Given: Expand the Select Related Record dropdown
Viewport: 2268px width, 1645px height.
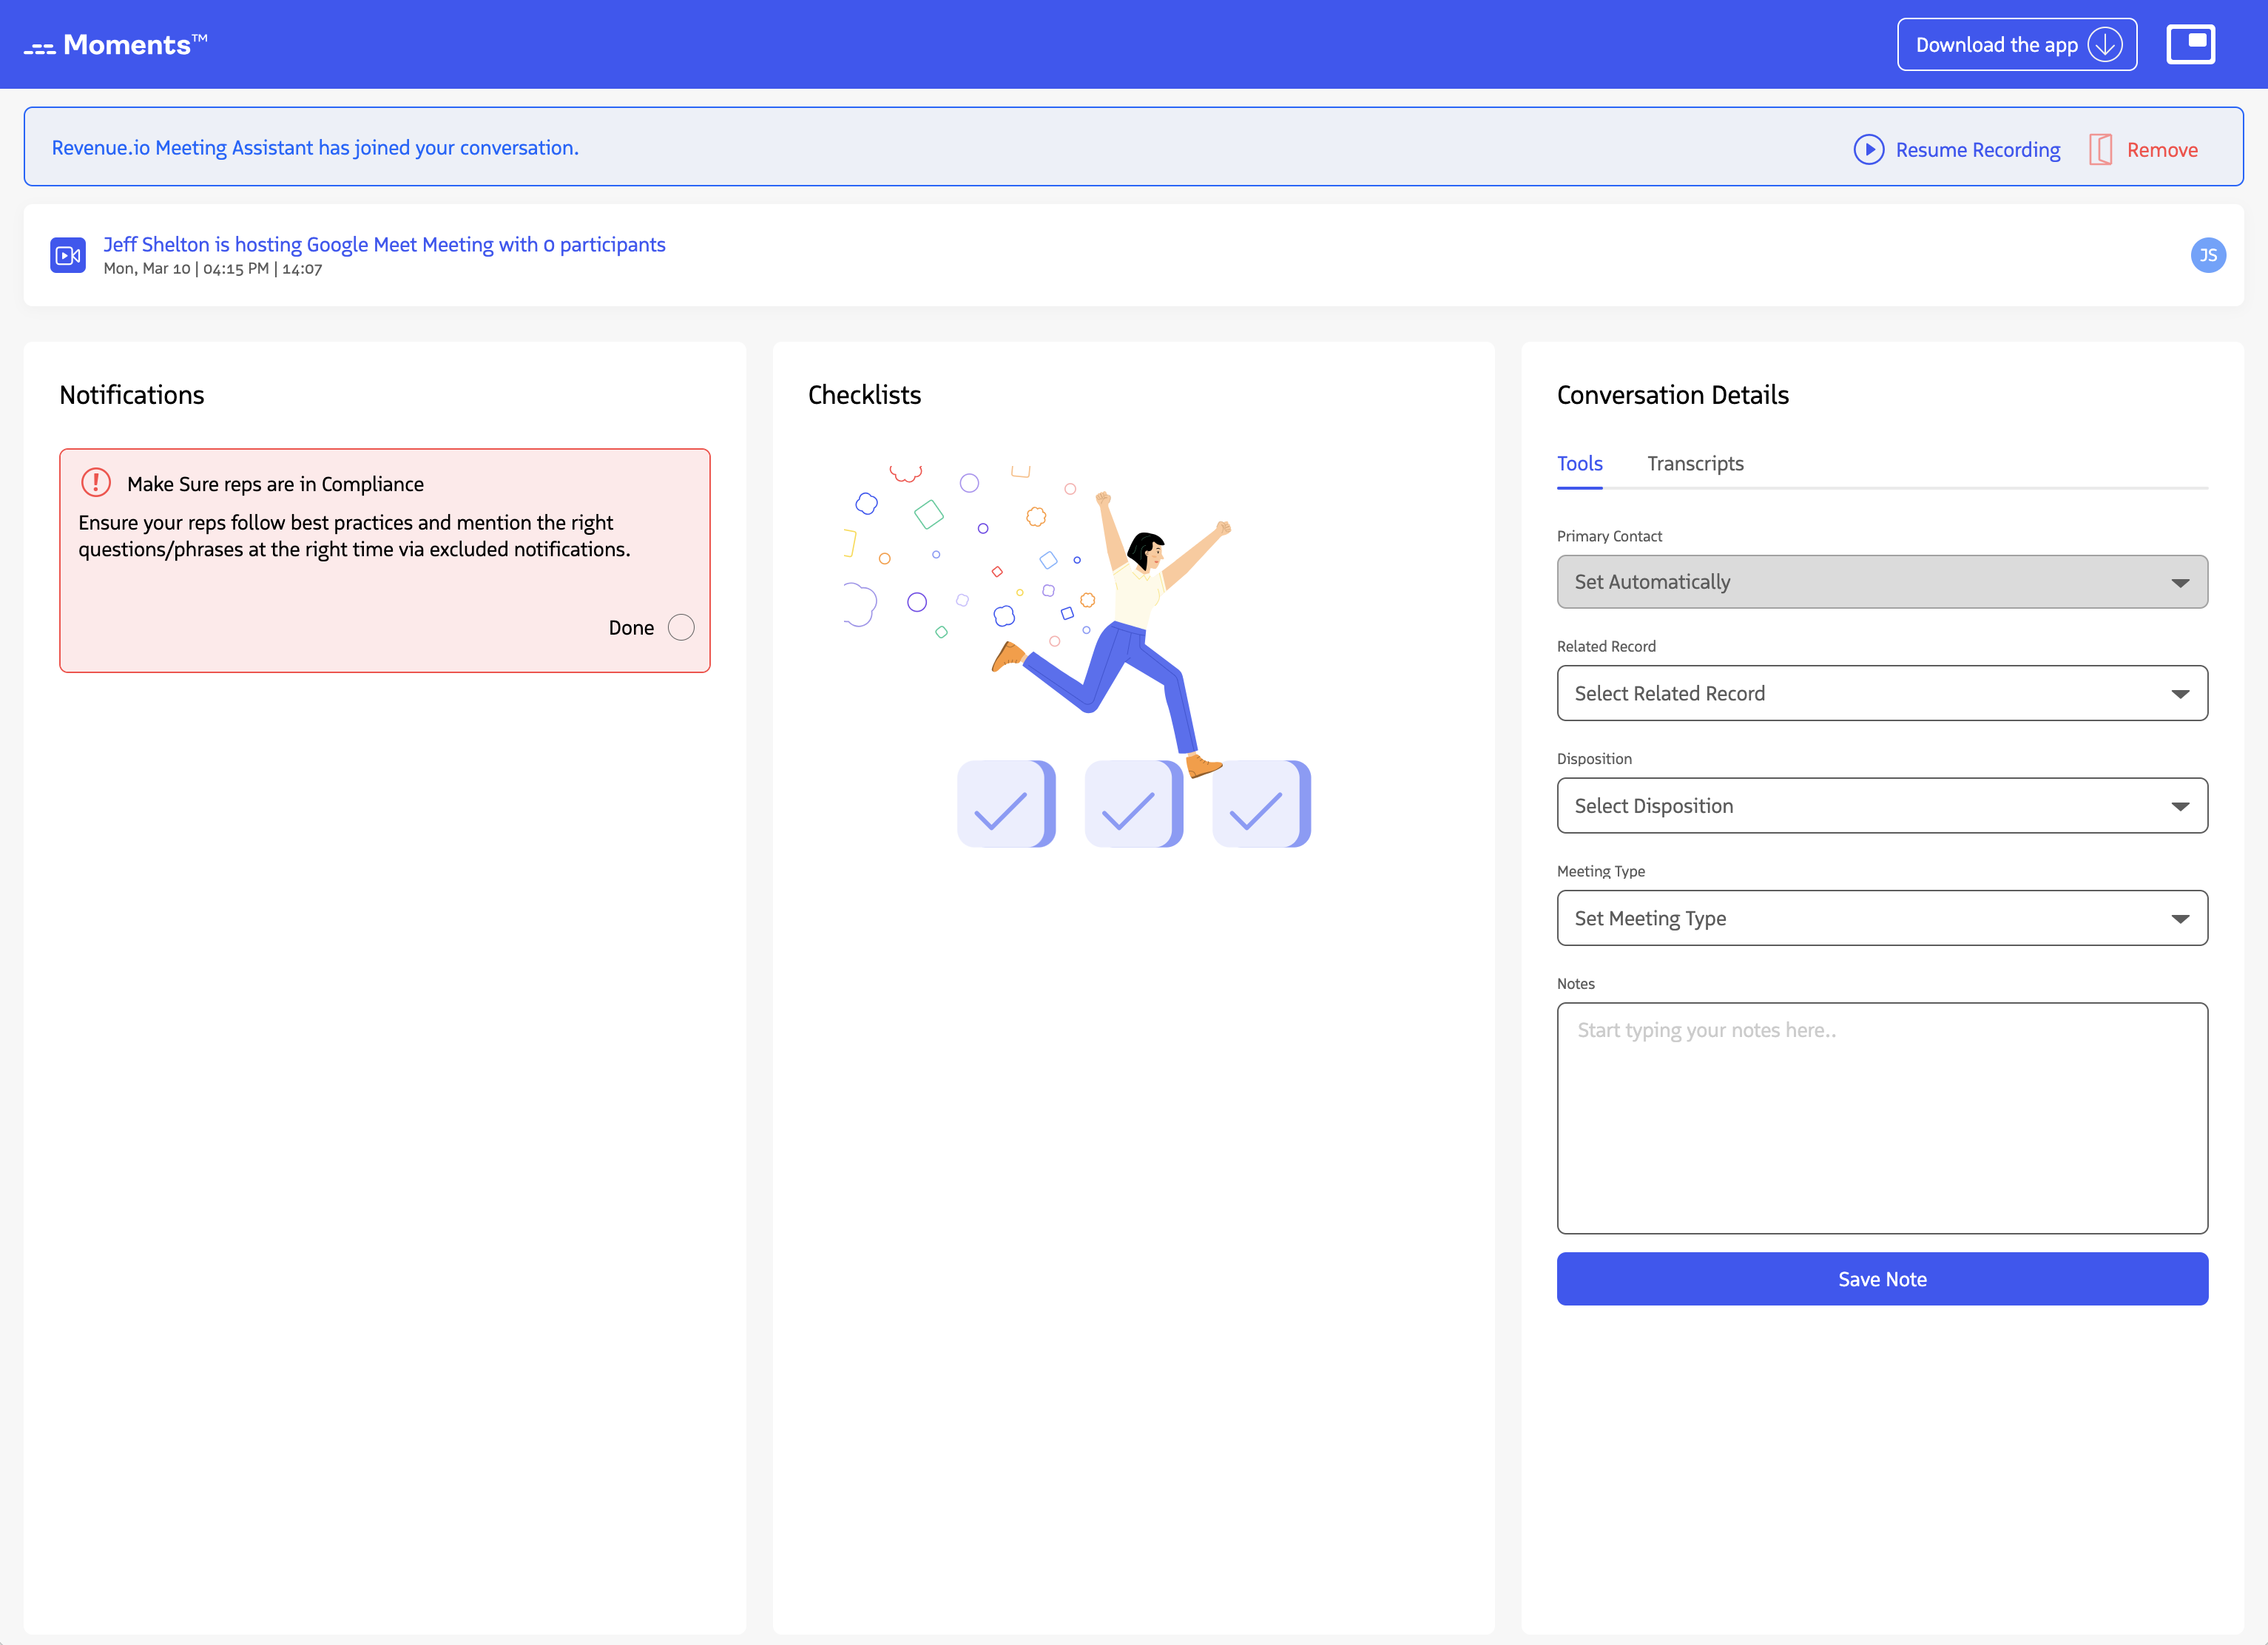Looking at the screenshot, I should 1881,693.
